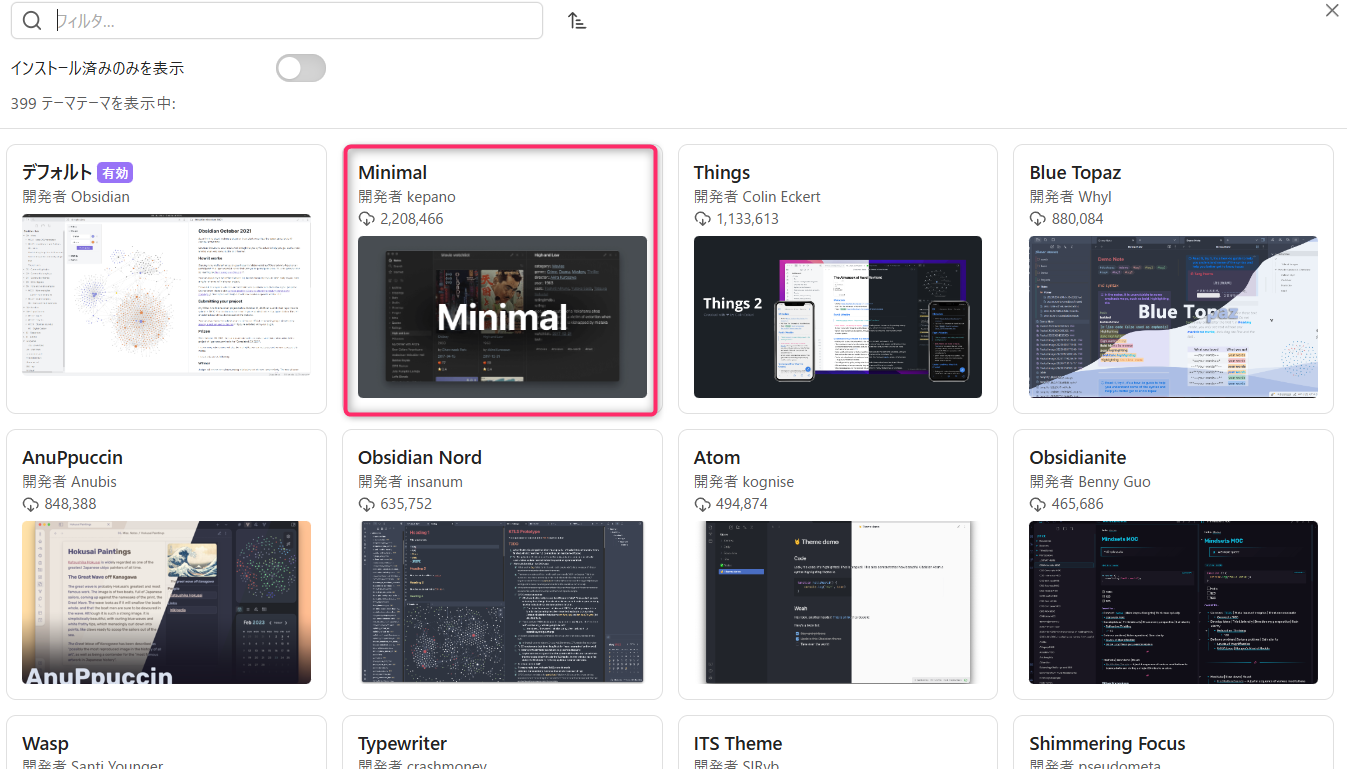Image resolution: width=1347 pixels, height=769 pixels.
Task: Click the download icon beside 848,388
Action: [31, 504]
